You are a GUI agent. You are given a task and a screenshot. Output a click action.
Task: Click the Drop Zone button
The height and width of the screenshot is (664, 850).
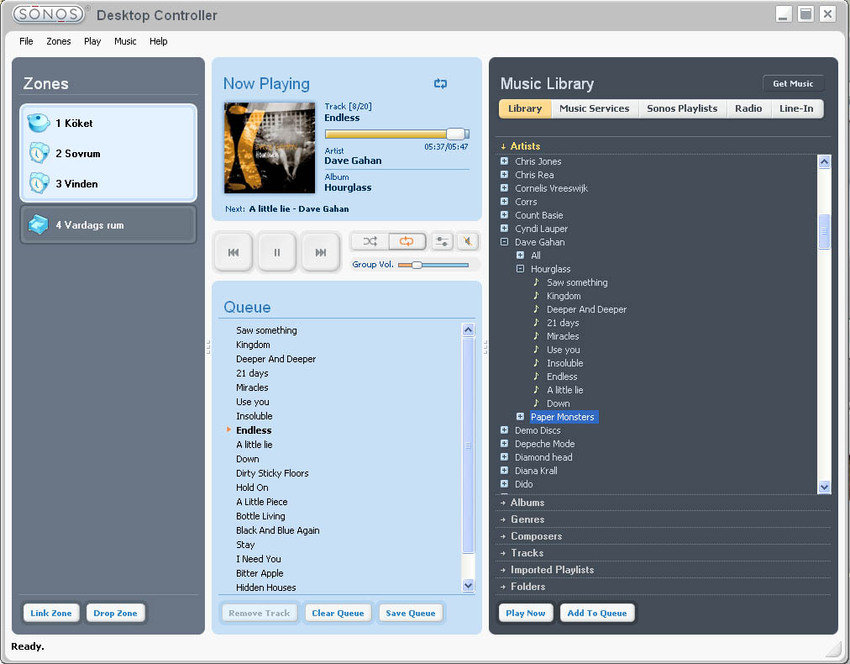coord(115,613)
